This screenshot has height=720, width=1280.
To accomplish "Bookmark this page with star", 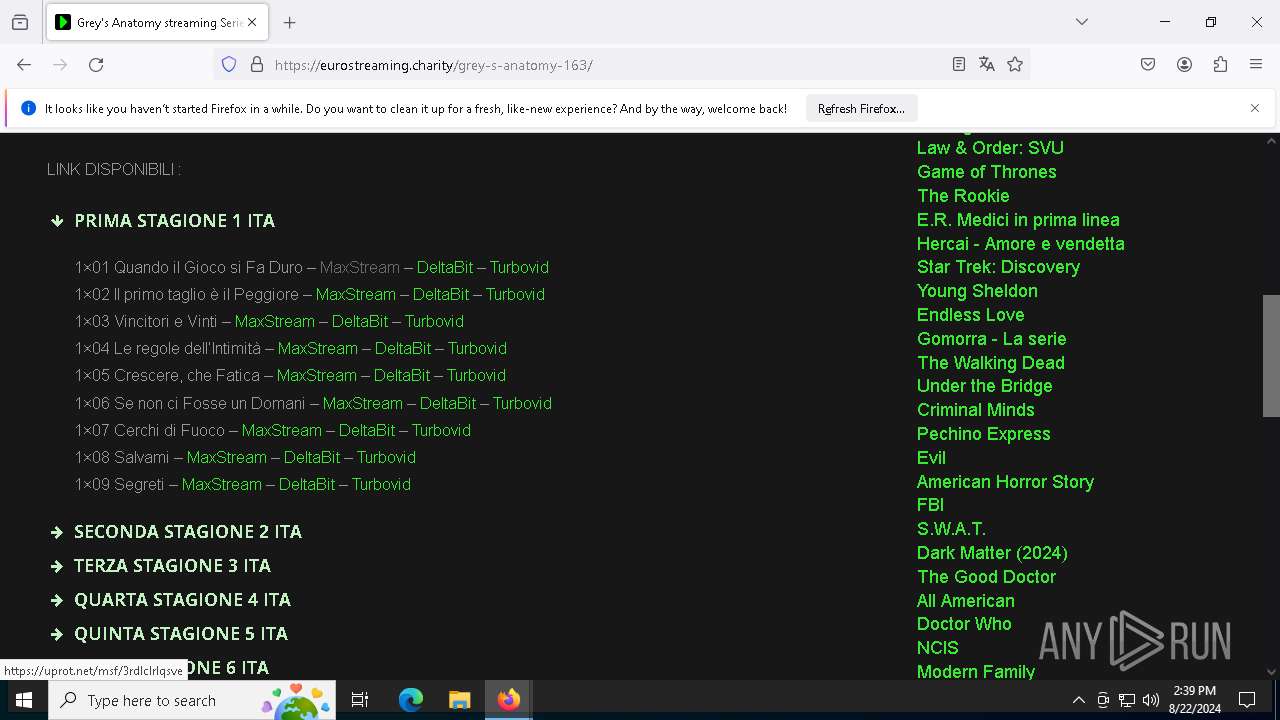I will click(x=1015, y=64).
